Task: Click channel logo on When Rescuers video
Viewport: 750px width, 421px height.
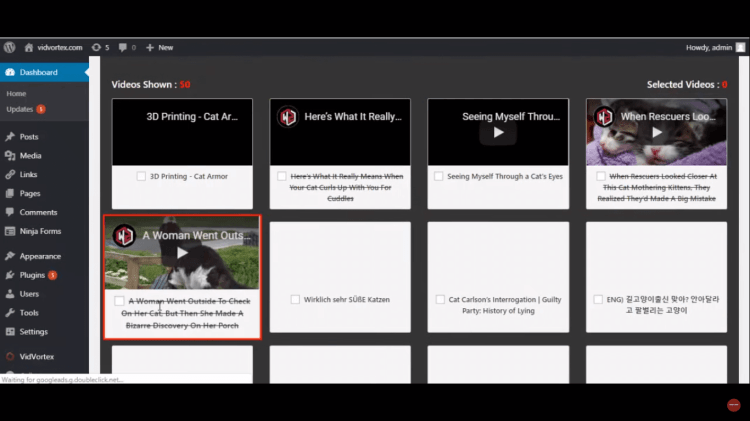Action: (x=604, y=117)
